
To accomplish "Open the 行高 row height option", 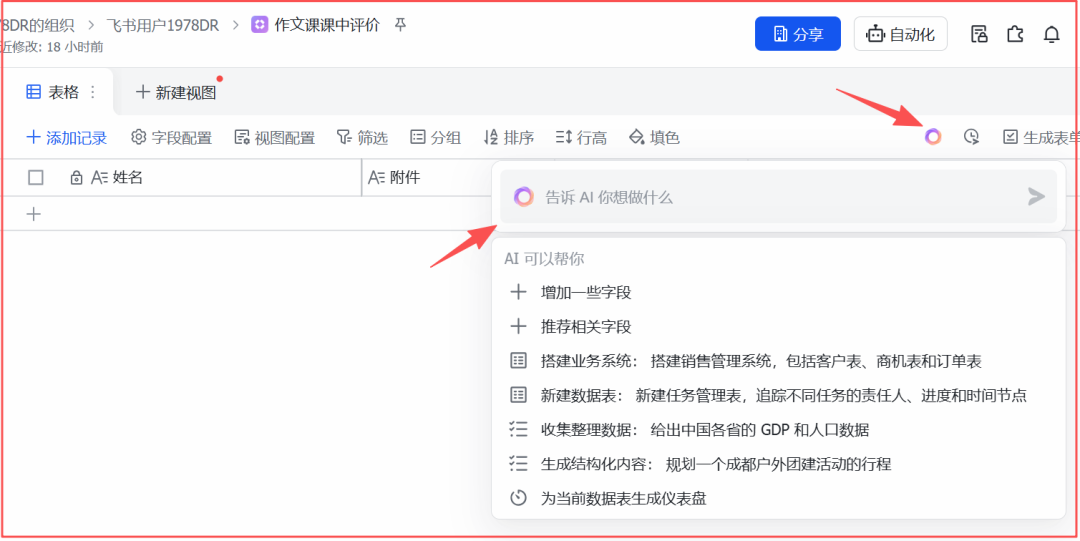I will coord(581,138).
